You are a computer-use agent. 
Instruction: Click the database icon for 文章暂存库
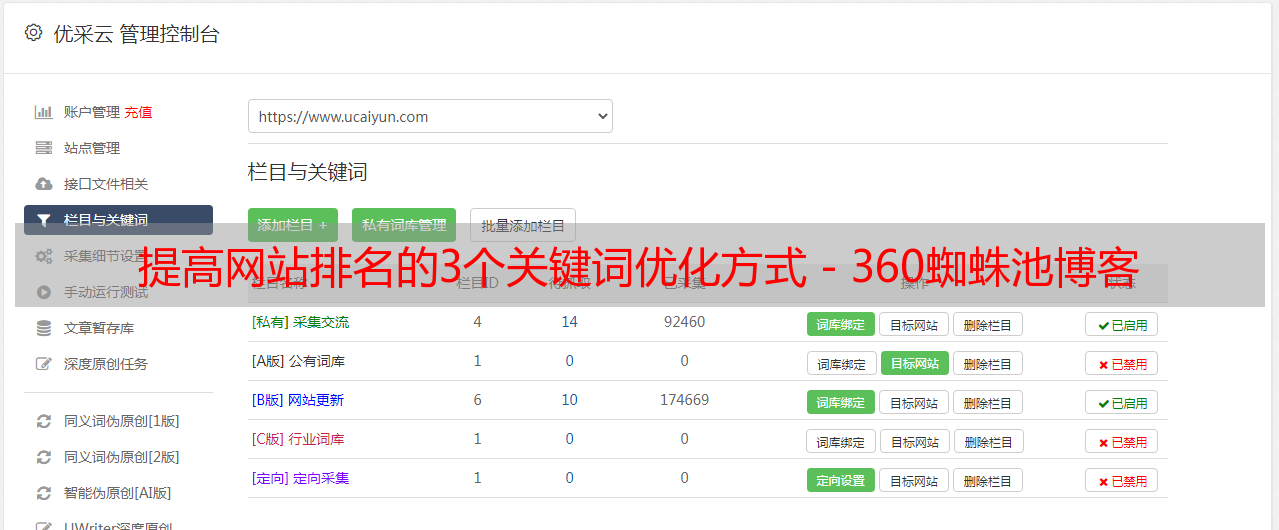[x=44, y=328]
